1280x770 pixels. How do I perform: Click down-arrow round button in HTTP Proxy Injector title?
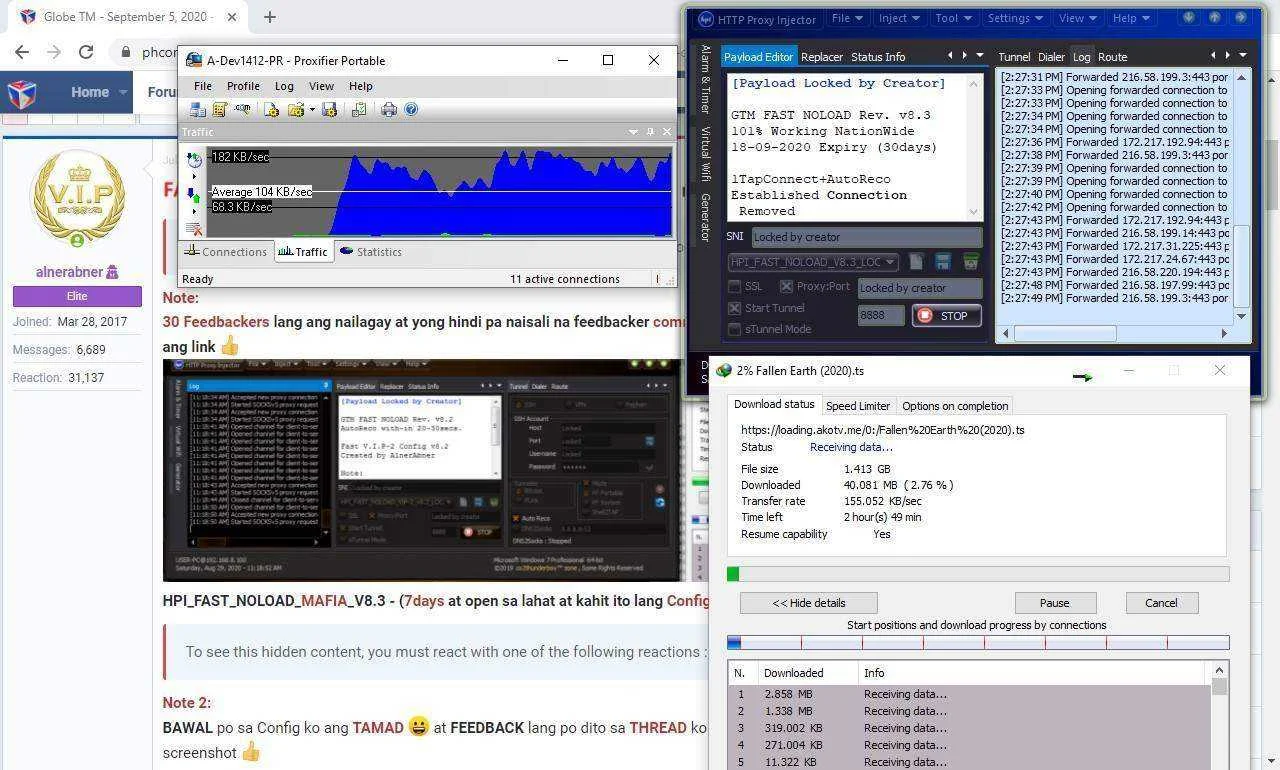[1189, 17]
